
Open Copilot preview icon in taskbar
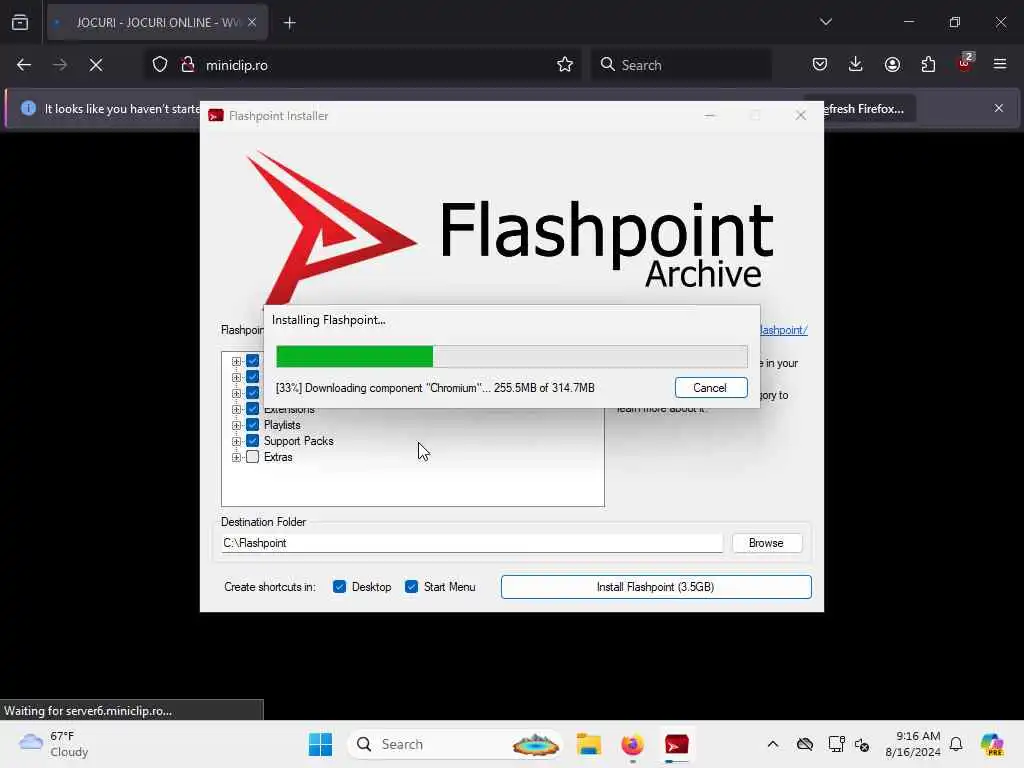[x=992, y=744]
